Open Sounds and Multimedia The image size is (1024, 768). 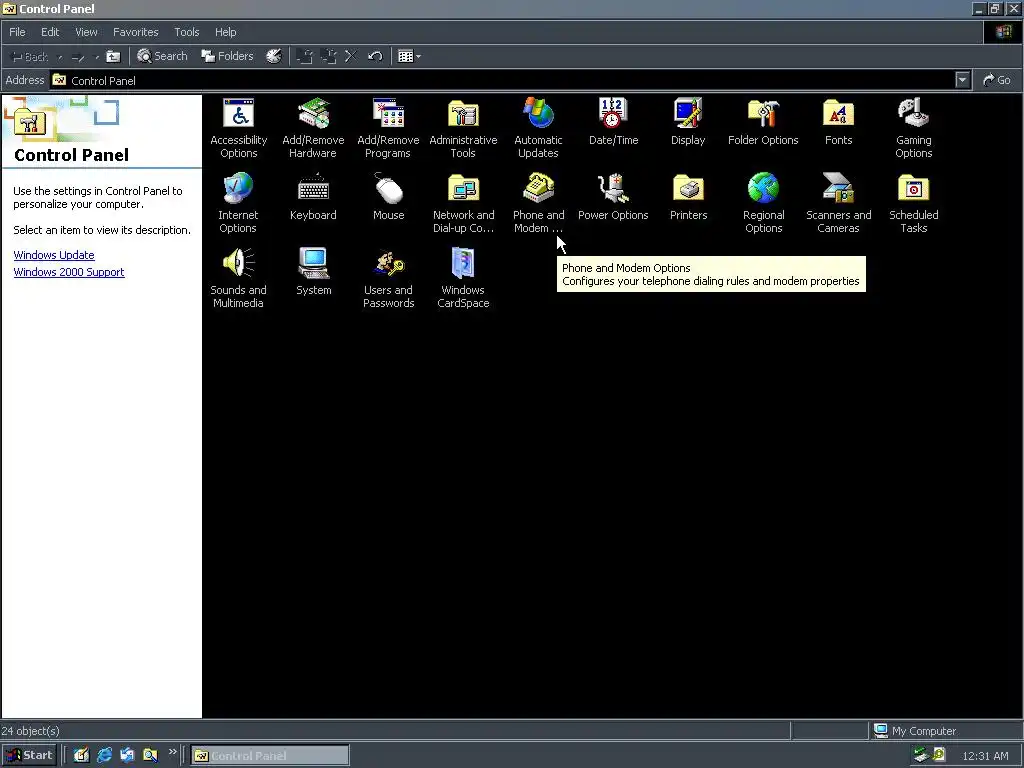(238, 278)
